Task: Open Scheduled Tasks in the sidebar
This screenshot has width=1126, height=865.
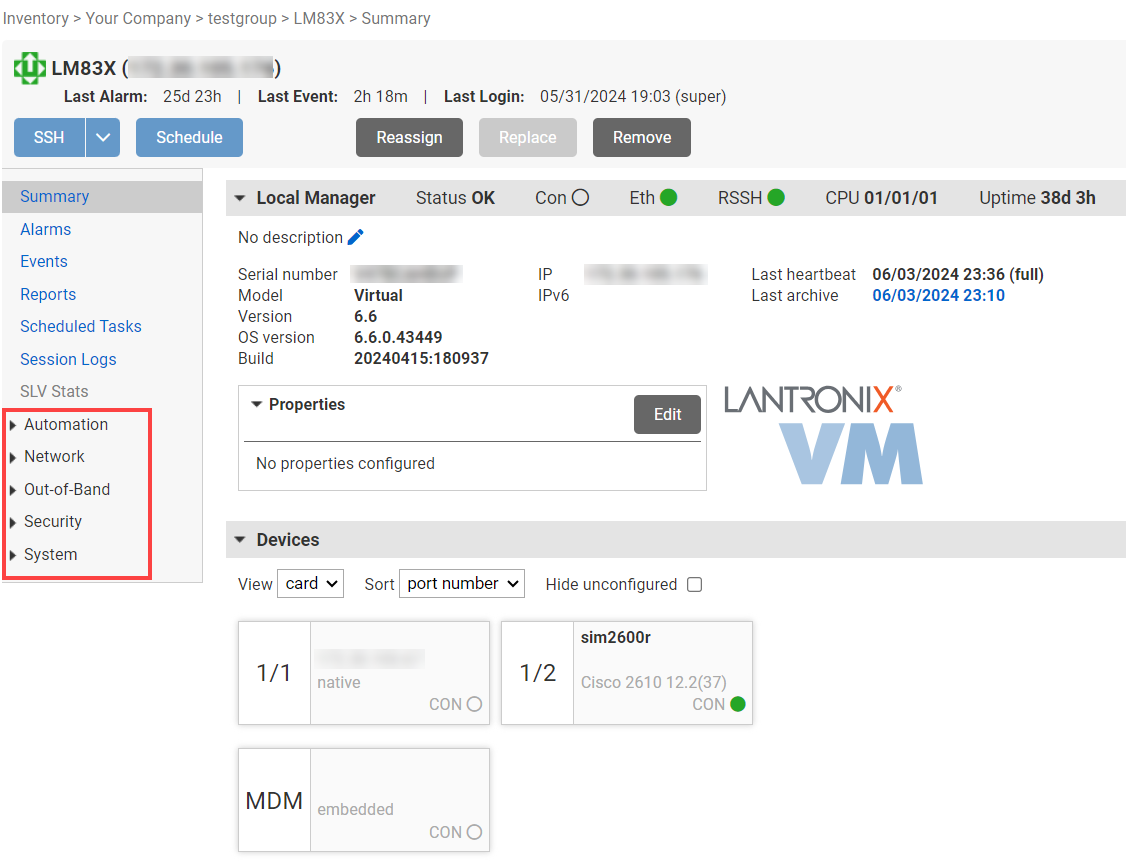Action: [x=80, y=327]
